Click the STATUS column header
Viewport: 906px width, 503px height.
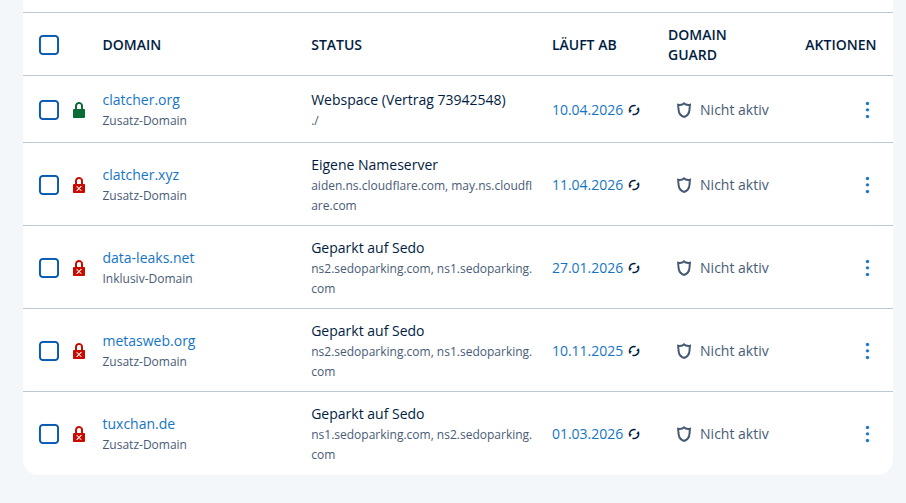pyautogui.click(x=336, y=45)
